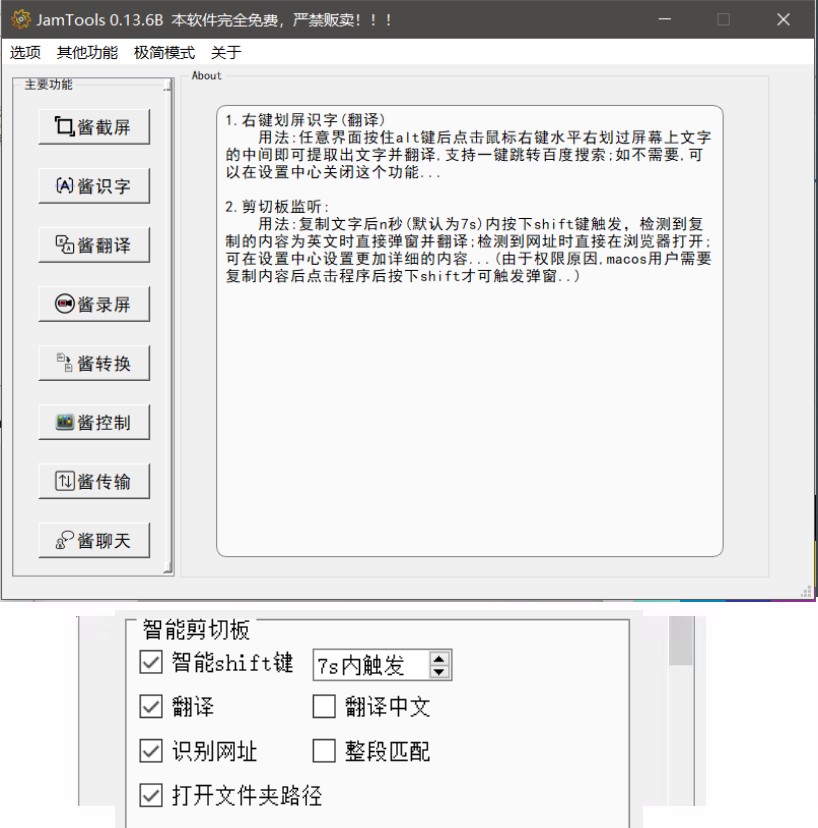Increase the 7s内触发 trigger time

439,658
